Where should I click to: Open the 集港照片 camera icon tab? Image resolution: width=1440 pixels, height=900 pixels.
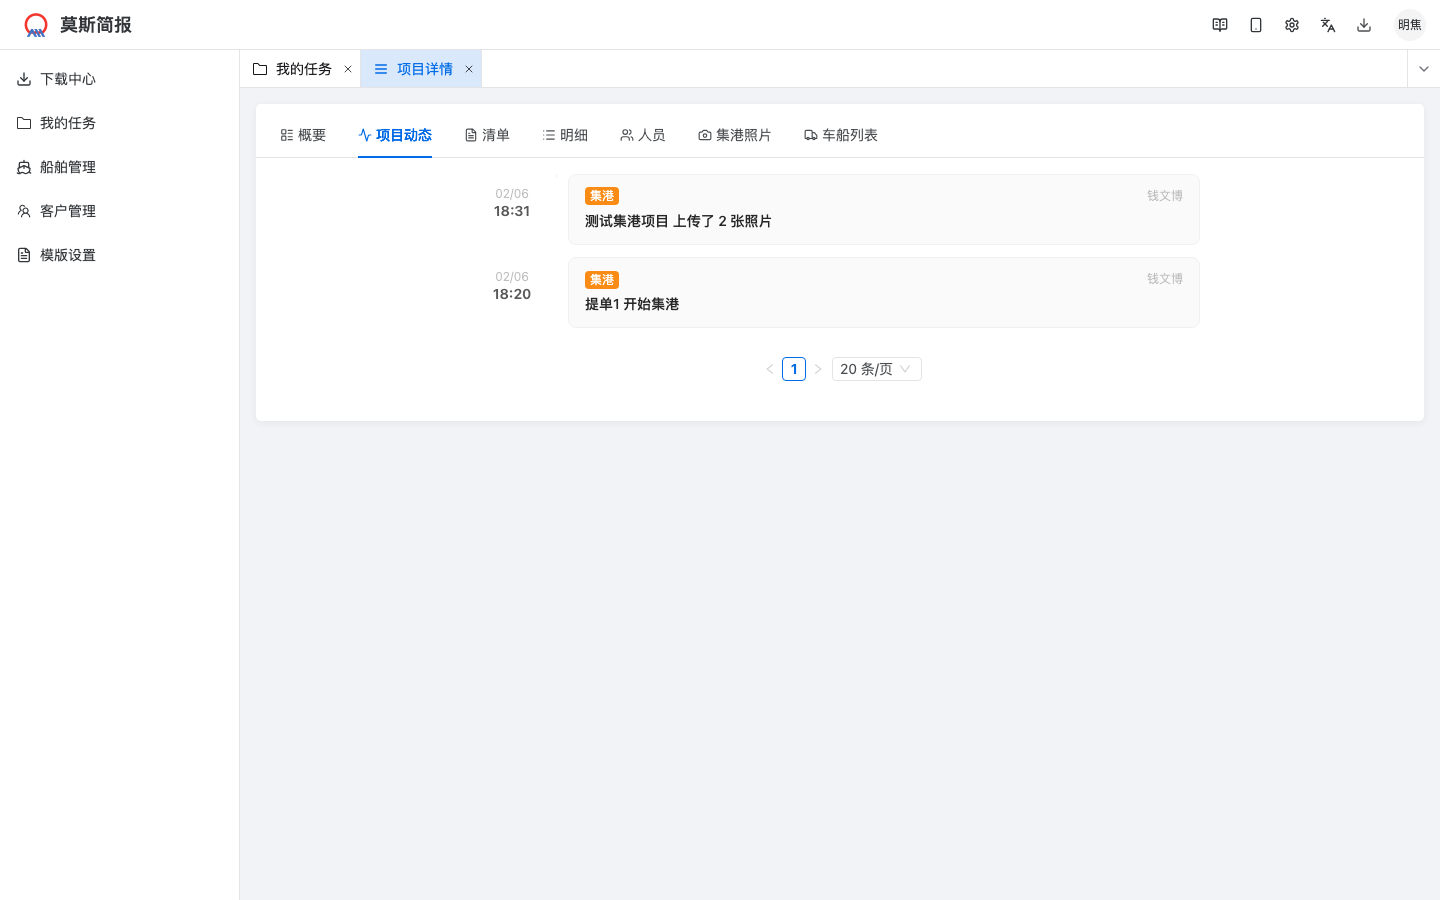(x=704, y=134)
